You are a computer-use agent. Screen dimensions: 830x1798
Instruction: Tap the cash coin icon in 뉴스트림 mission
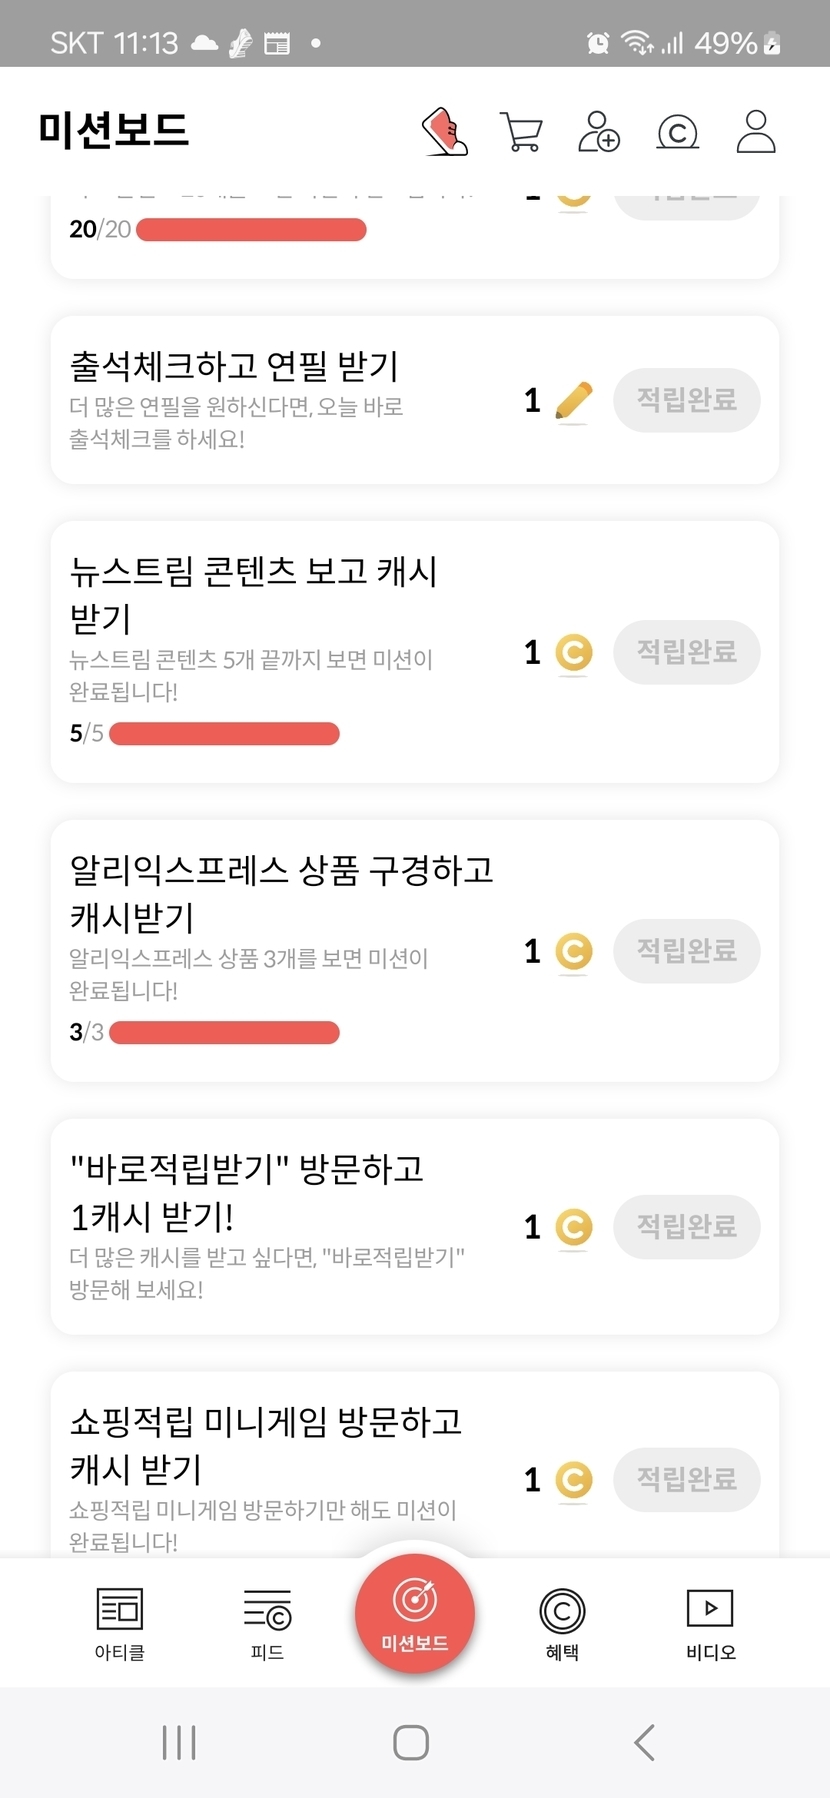[x=573, y=653]
